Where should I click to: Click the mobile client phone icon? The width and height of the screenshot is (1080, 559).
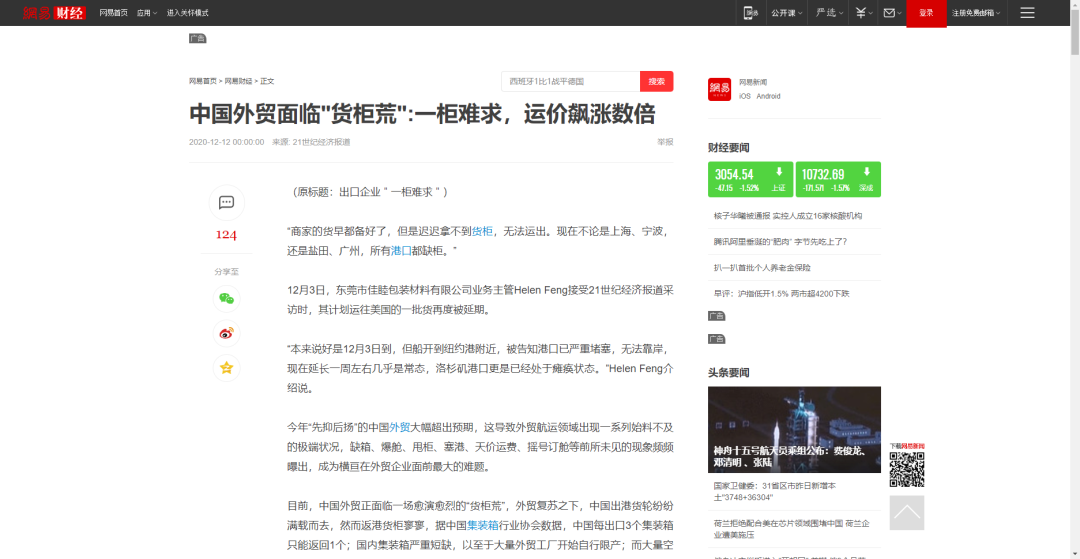[750, 13]
